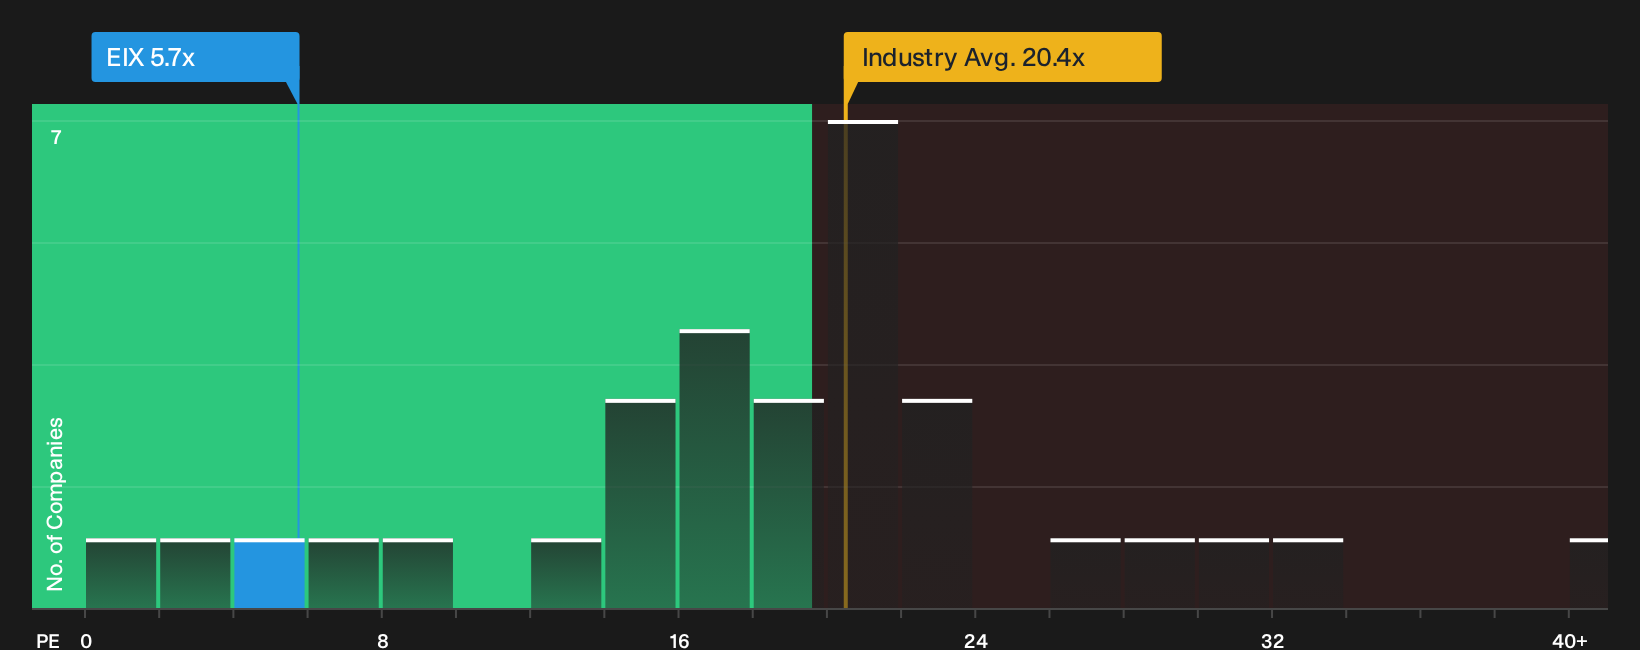Click the EIX 5.7x blue label
Image resolution: width=1640 pixels, height=650 pixels.
(x=195, y=57)
